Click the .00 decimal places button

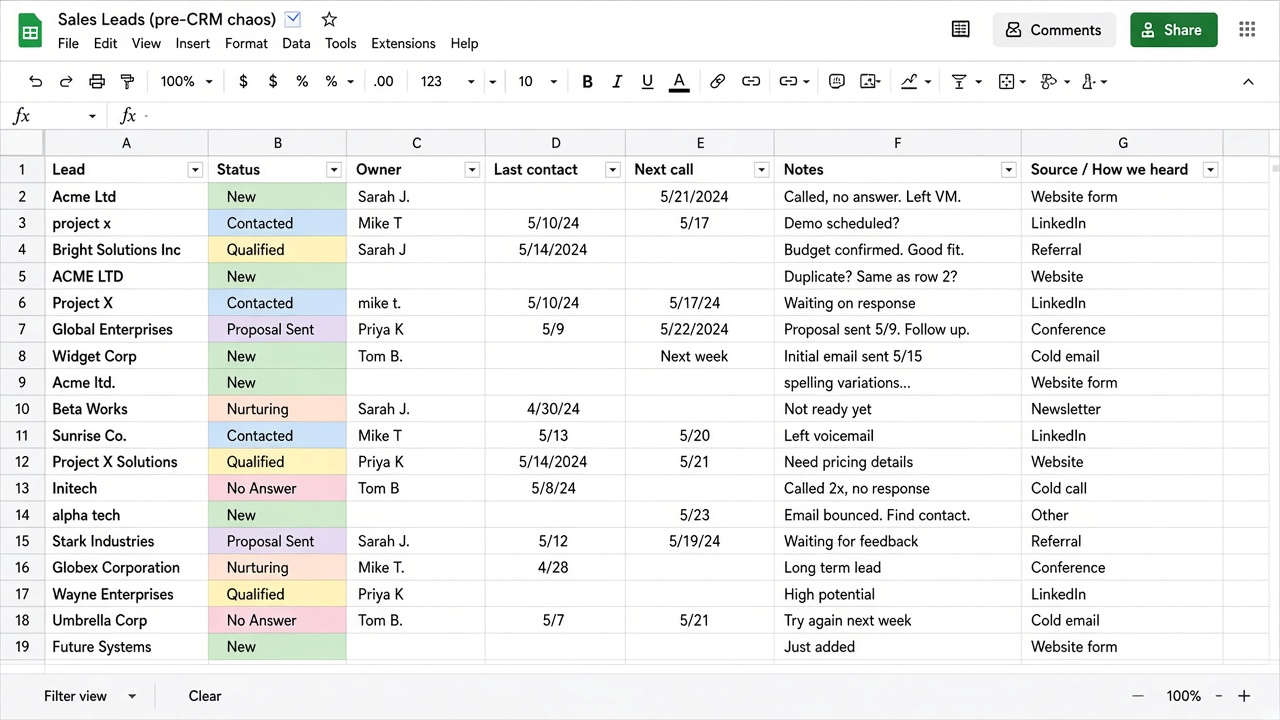[383, 82]
